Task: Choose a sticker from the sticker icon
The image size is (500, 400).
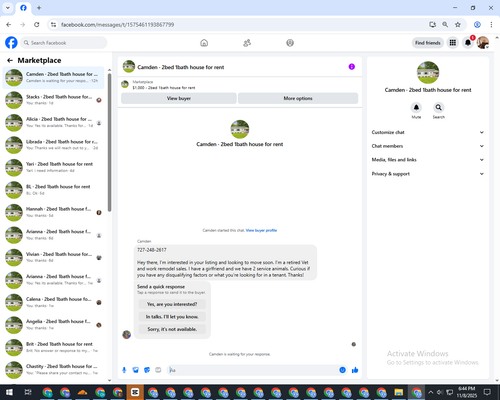Action: coord(147,370)
